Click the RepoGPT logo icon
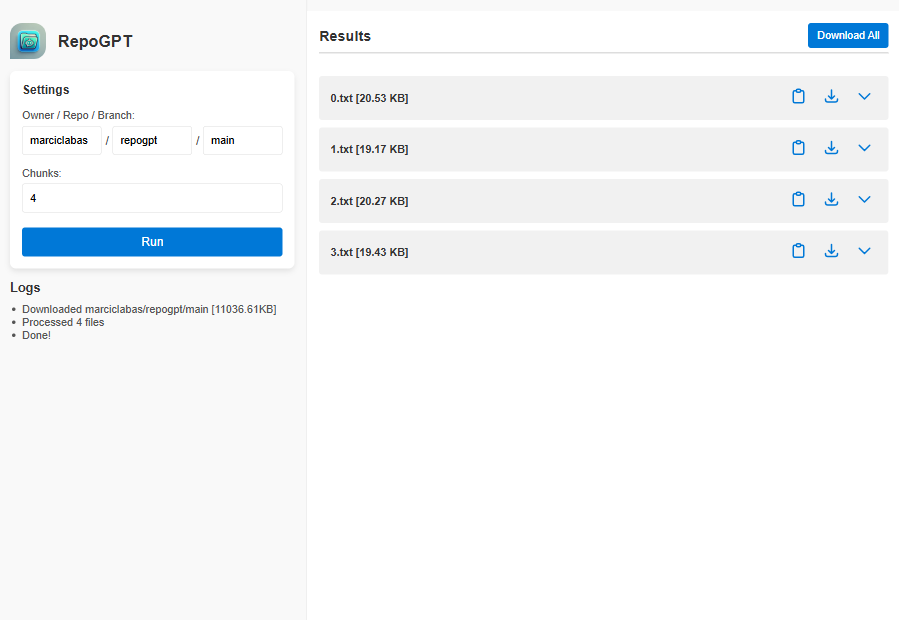The height and width of the screenshot is (620, 899). pos(27,40)
